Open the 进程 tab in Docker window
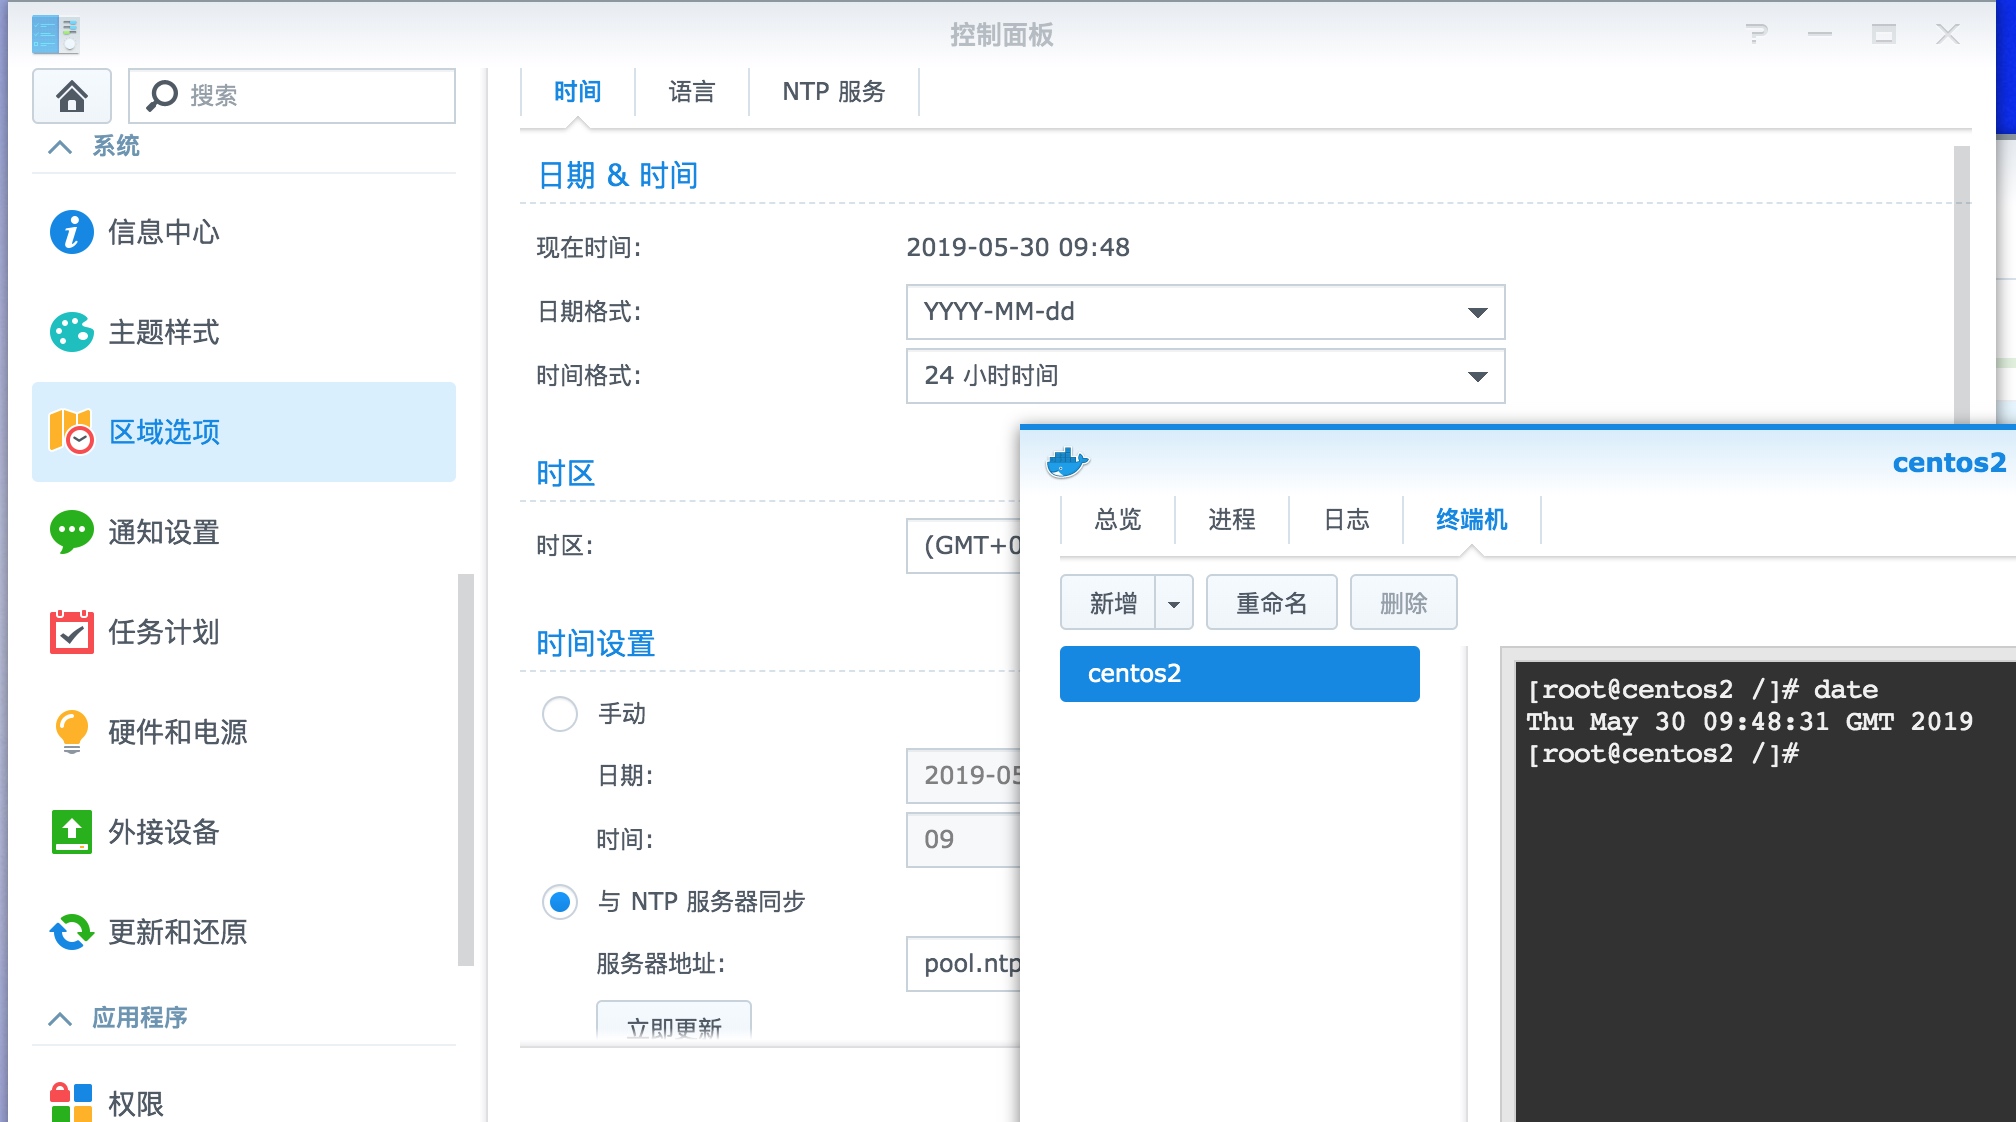This screenshot has width=2016, height=1122. coord(1232,520)
